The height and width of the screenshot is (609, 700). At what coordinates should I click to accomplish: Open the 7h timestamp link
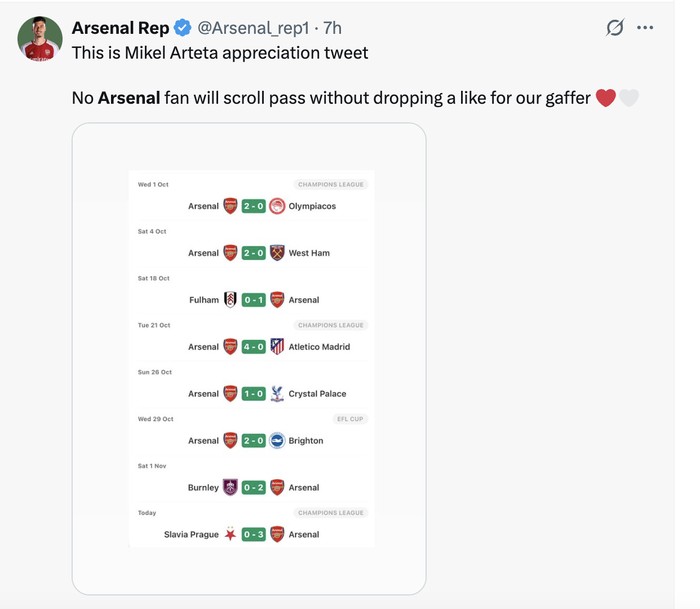tap(330, 28)
